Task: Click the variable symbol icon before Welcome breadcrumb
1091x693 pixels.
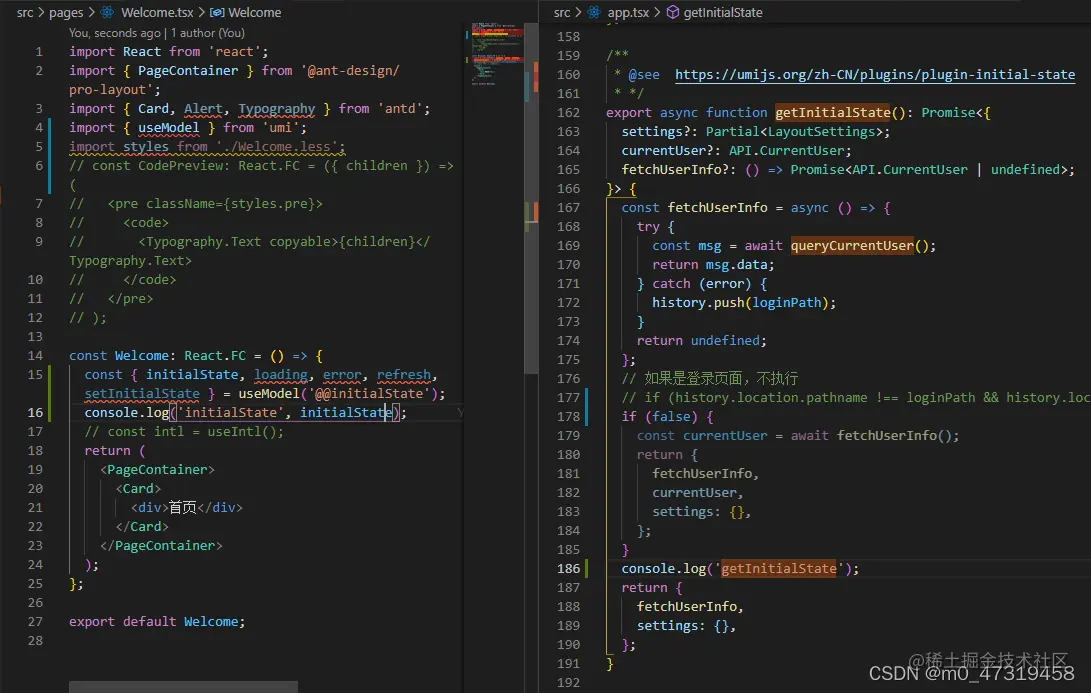Action: (x=217, y=12)
